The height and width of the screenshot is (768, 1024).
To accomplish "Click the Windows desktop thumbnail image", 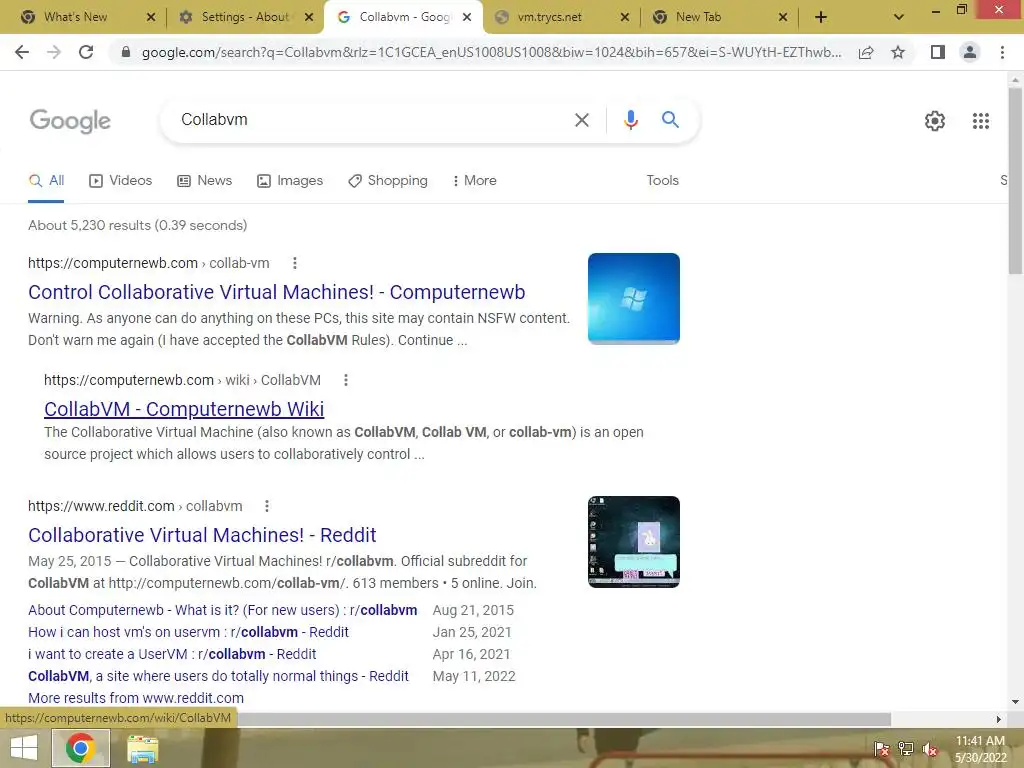I will [x=633, y=298].
